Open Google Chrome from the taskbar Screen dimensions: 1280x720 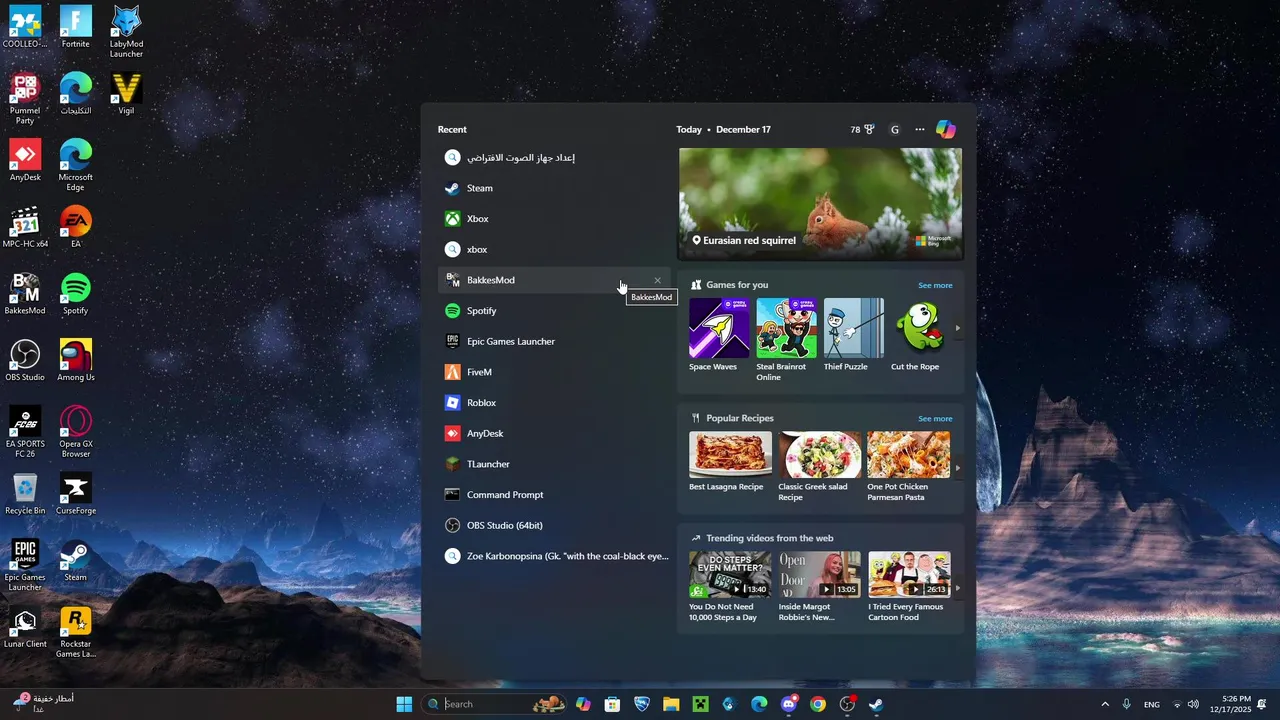[x=818, y=704]
